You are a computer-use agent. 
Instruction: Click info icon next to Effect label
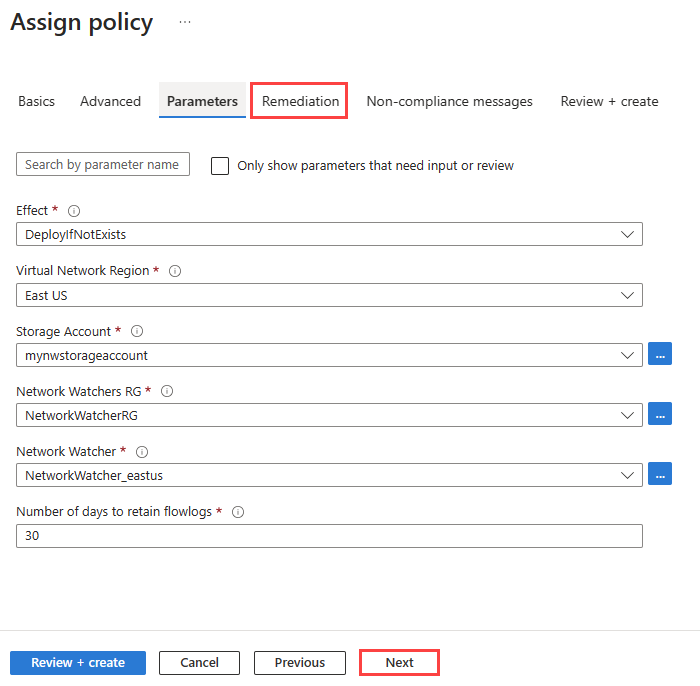(x=74, y=211)
